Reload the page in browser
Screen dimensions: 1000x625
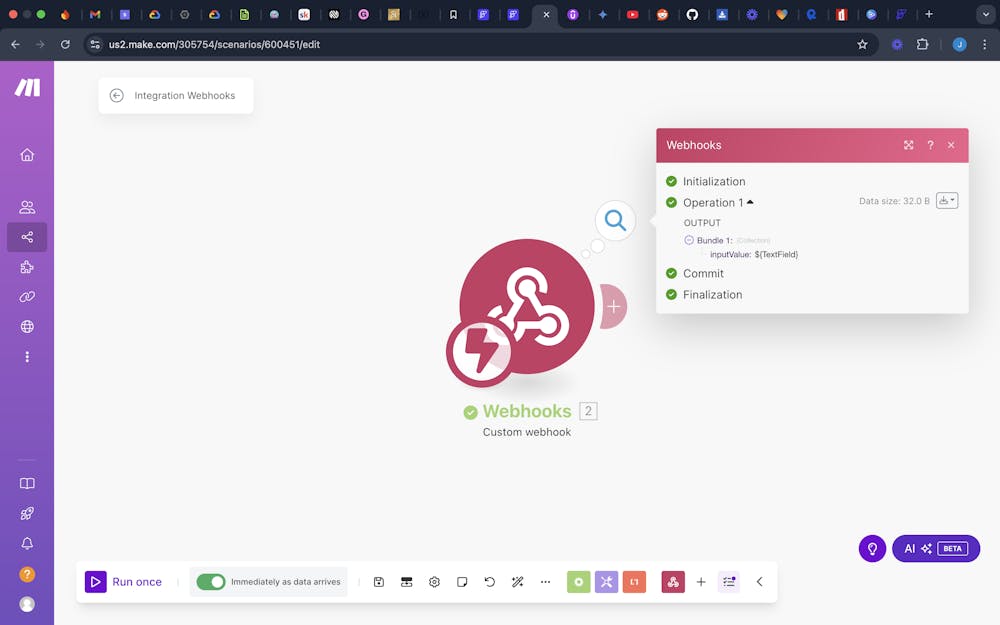(65, 45)
